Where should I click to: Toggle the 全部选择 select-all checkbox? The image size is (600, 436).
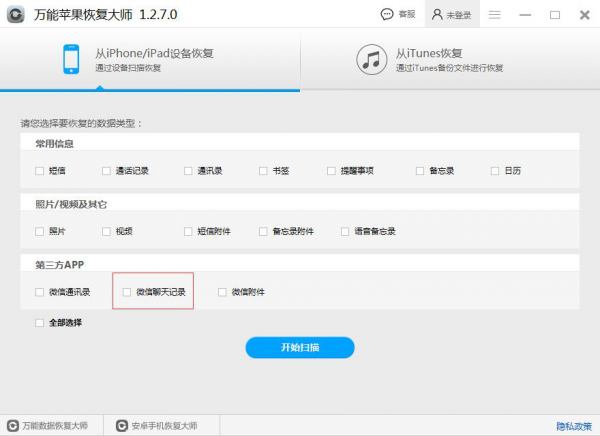pos(39,323)
